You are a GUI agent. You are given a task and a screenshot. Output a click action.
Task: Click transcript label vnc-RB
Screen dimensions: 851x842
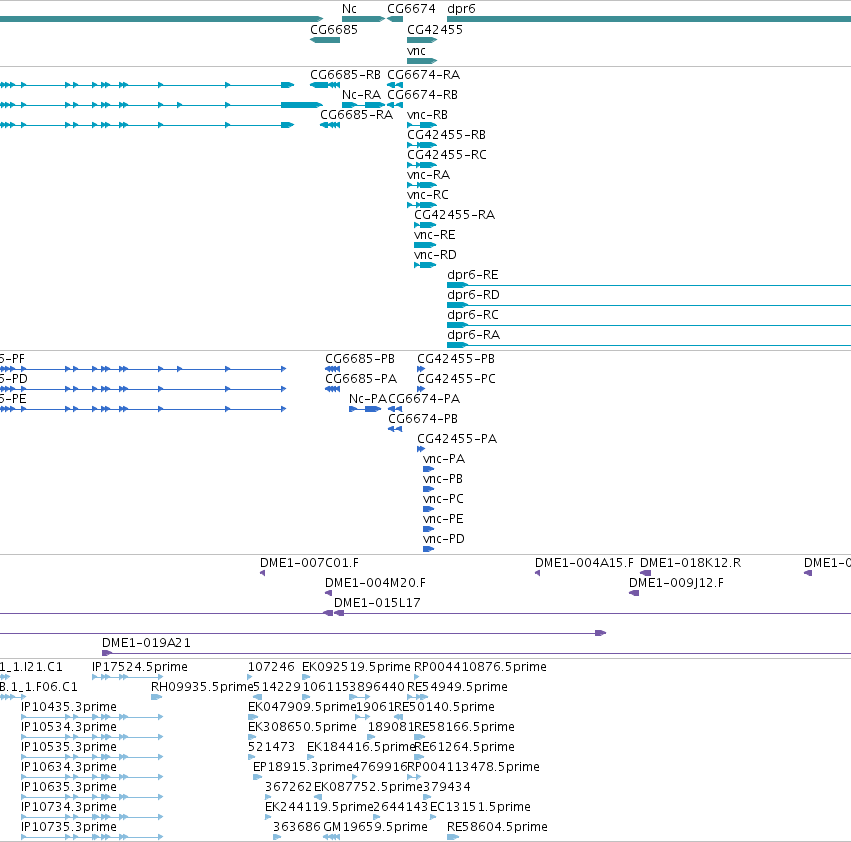427,115
